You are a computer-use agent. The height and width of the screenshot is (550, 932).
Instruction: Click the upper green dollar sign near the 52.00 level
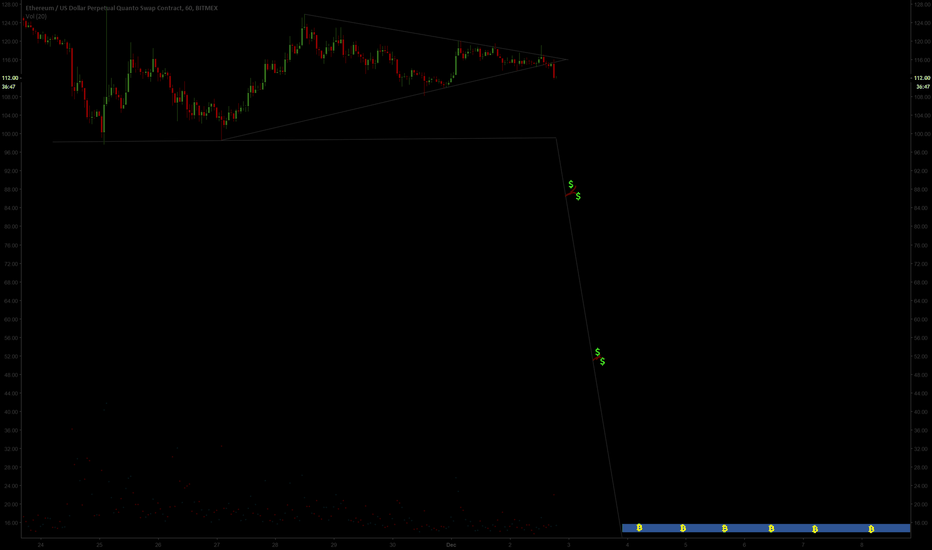597,352
